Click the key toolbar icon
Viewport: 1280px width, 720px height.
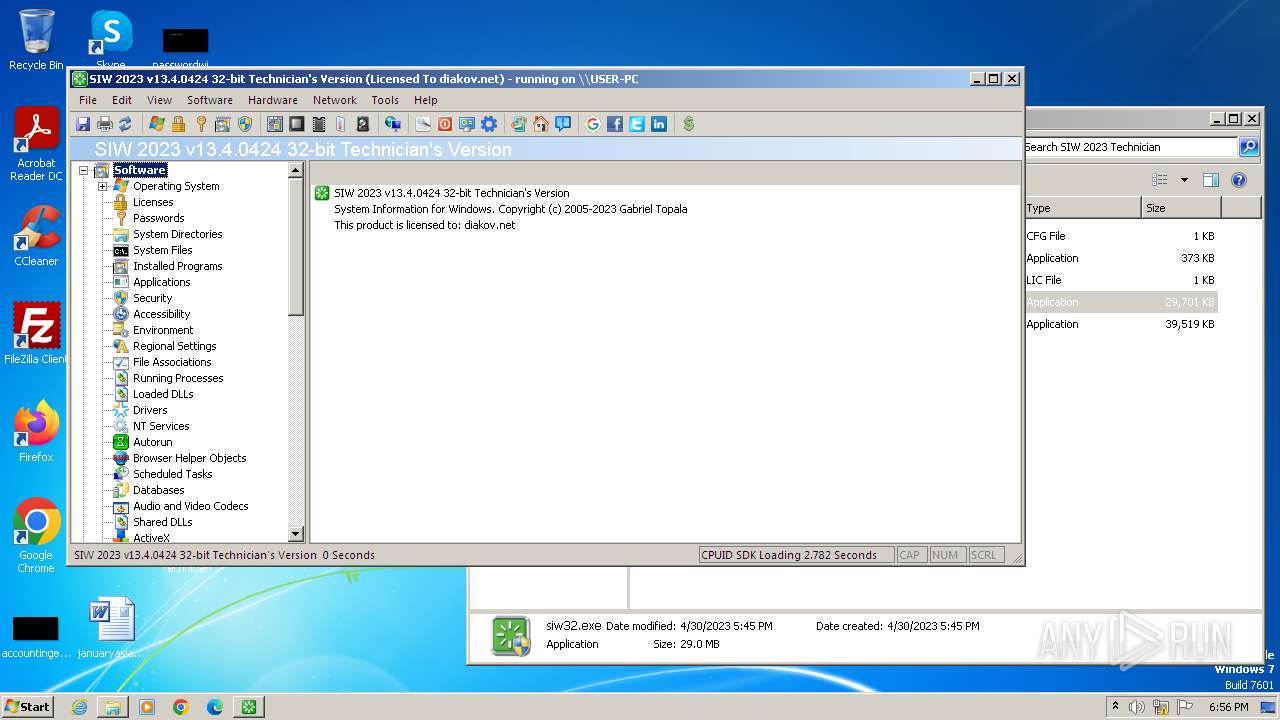pos(201,124)
